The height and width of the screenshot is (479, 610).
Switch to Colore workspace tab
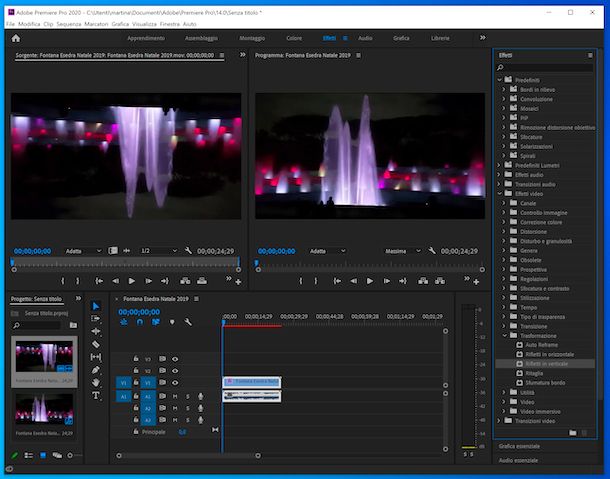pos(294,38)
